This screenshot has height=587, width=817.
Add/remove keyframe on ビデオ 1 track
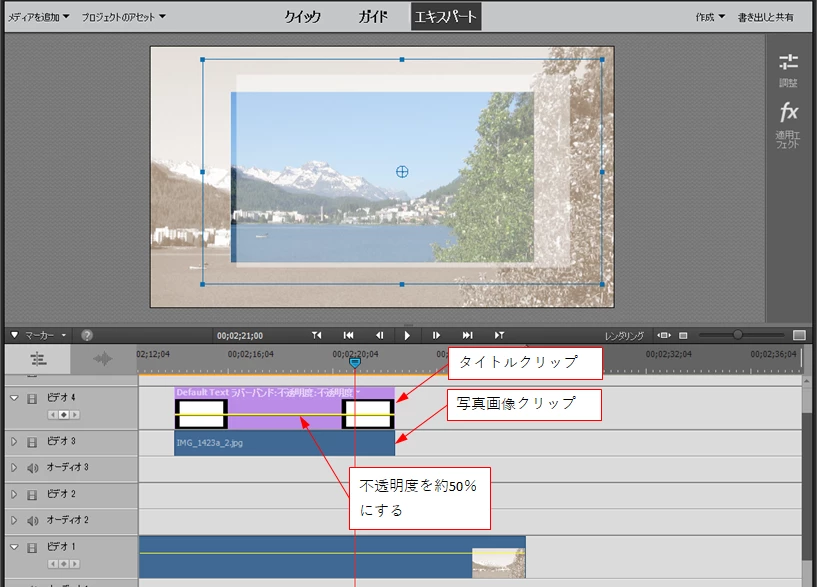click(64, 564)
